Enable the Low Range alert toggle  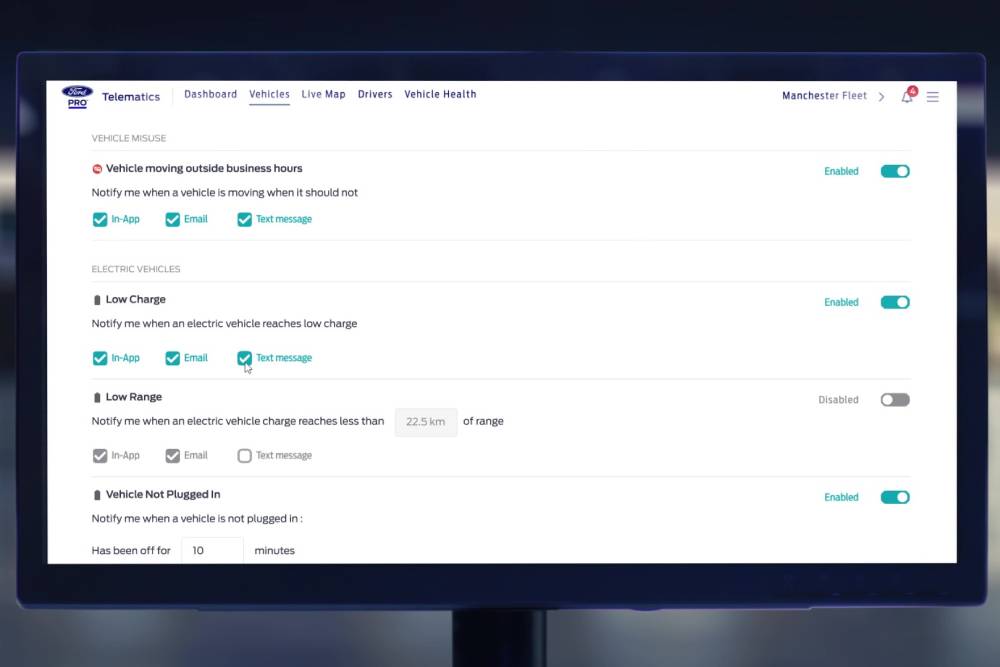click(894, 400)
